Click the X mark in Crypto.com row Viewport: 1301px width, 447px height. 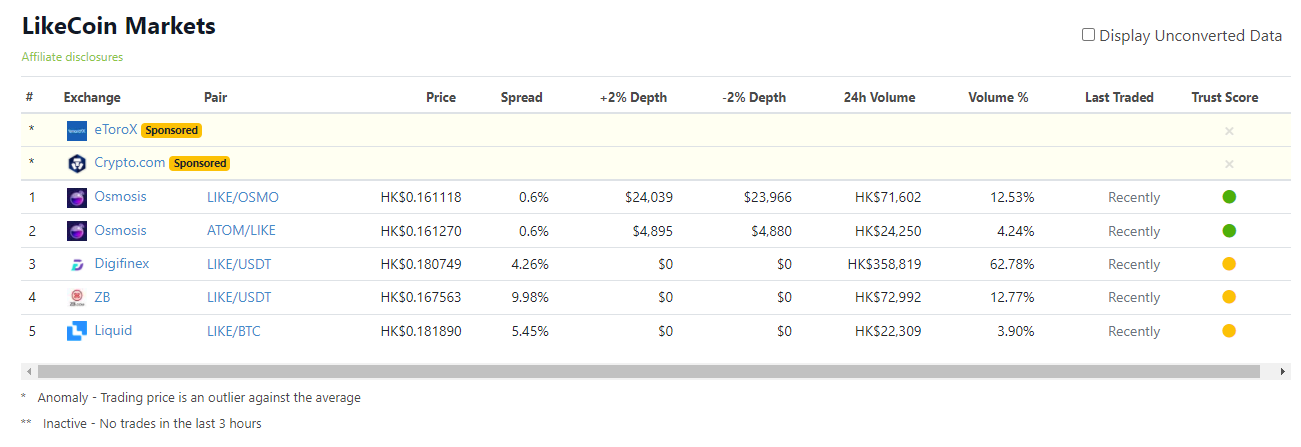[x=1229, y=164]
